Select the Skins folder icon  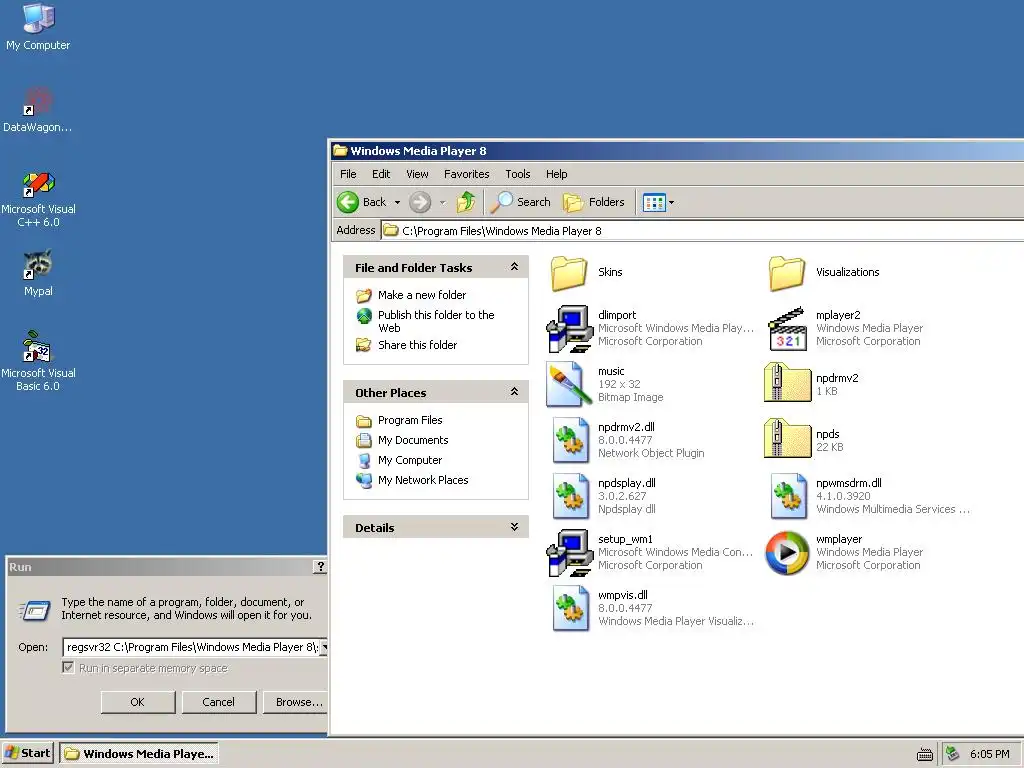pyautogui.click(x=569, y=272)
